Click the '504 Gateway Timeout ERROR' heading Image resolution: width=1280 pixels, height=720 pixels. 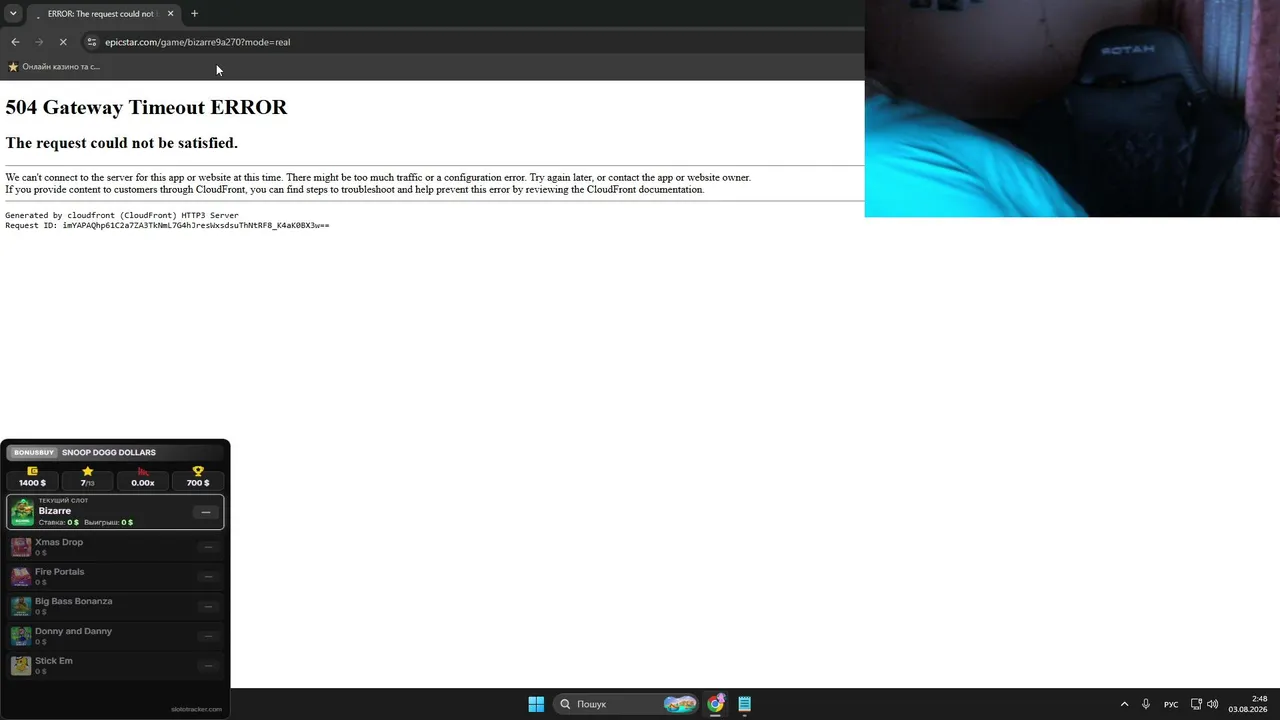coord(146,108)
